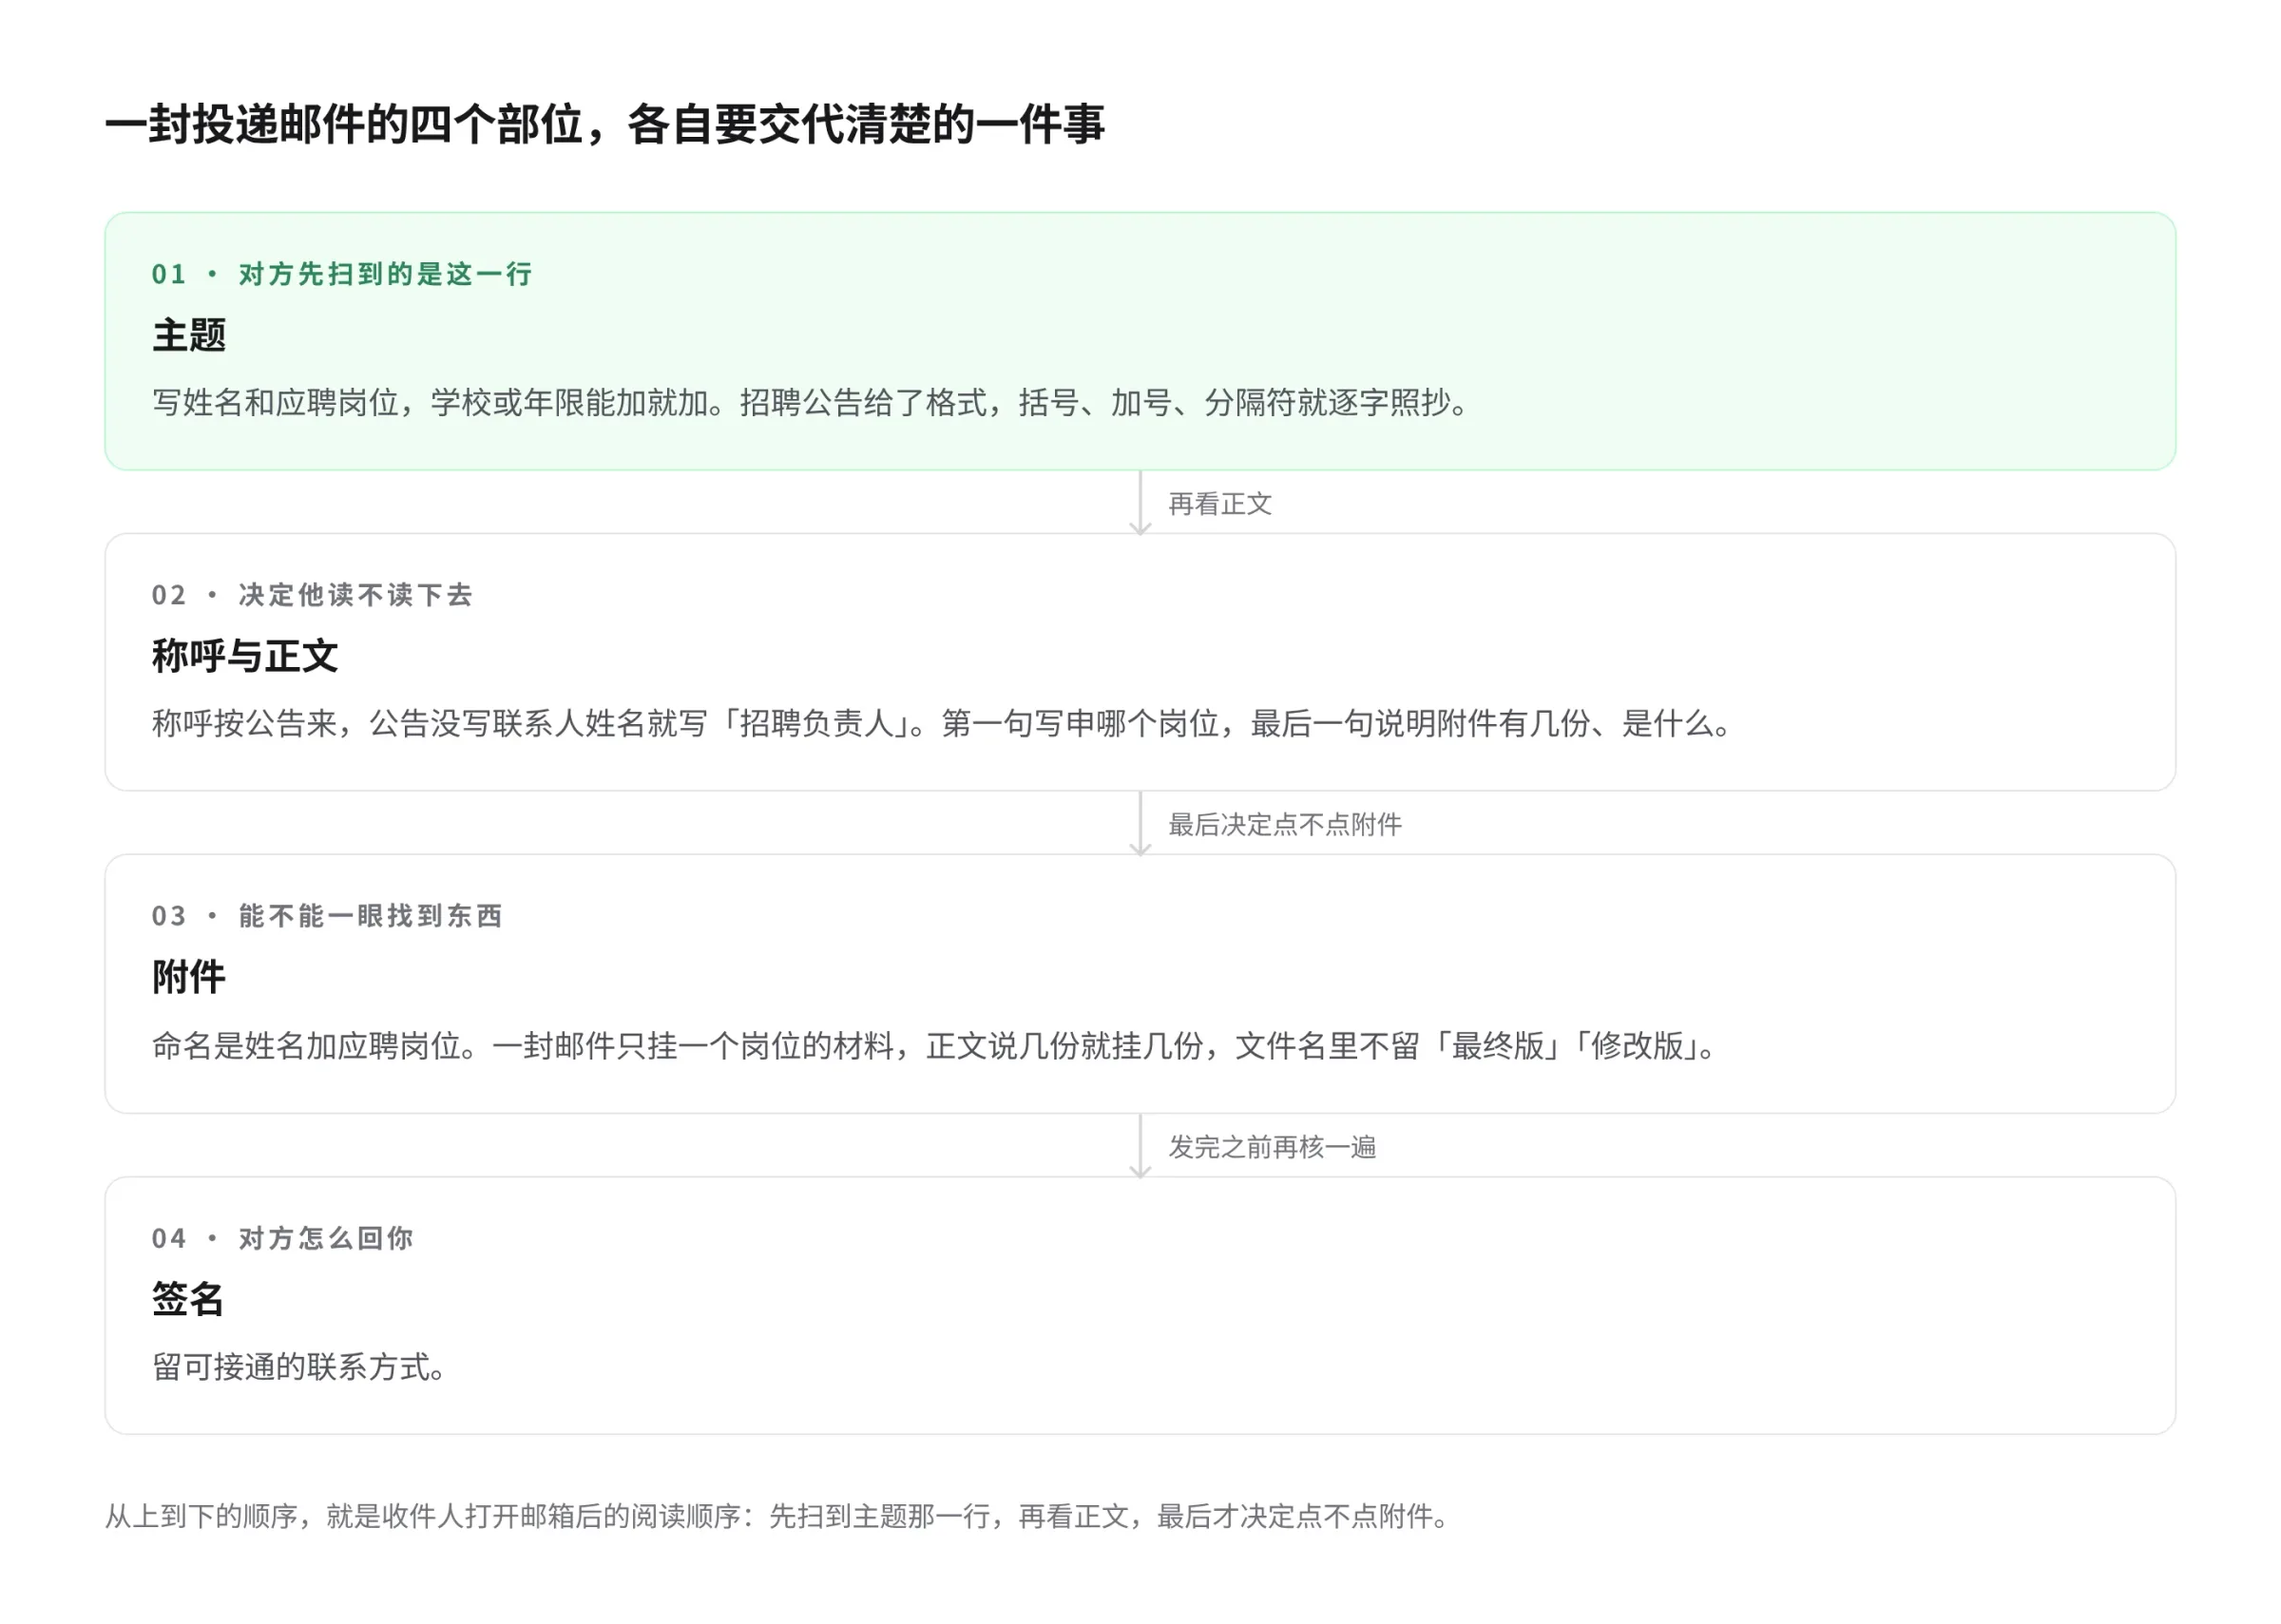Click the description starting 命名是姓名加应聘岗位
The image size is (2281, 1624).
(x=935, y=1046)
